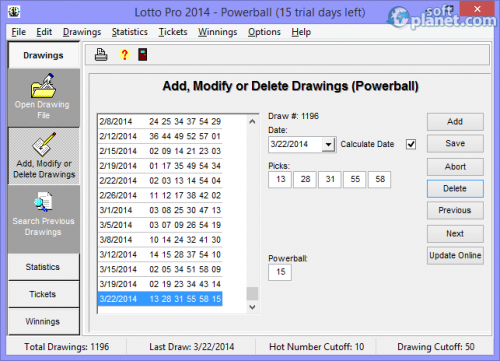The width and height of the screenshot is (500, 361).
Task: Switch to Statistics sidebar tab
Action: click(43, 267)
